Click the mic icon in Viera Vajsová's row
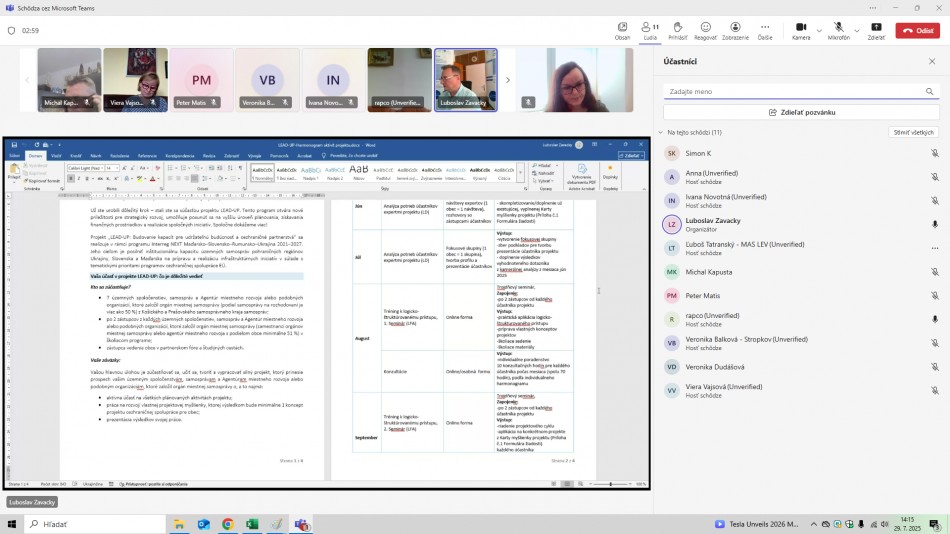This screenshot has height=534, width=950. pos(935,390)
